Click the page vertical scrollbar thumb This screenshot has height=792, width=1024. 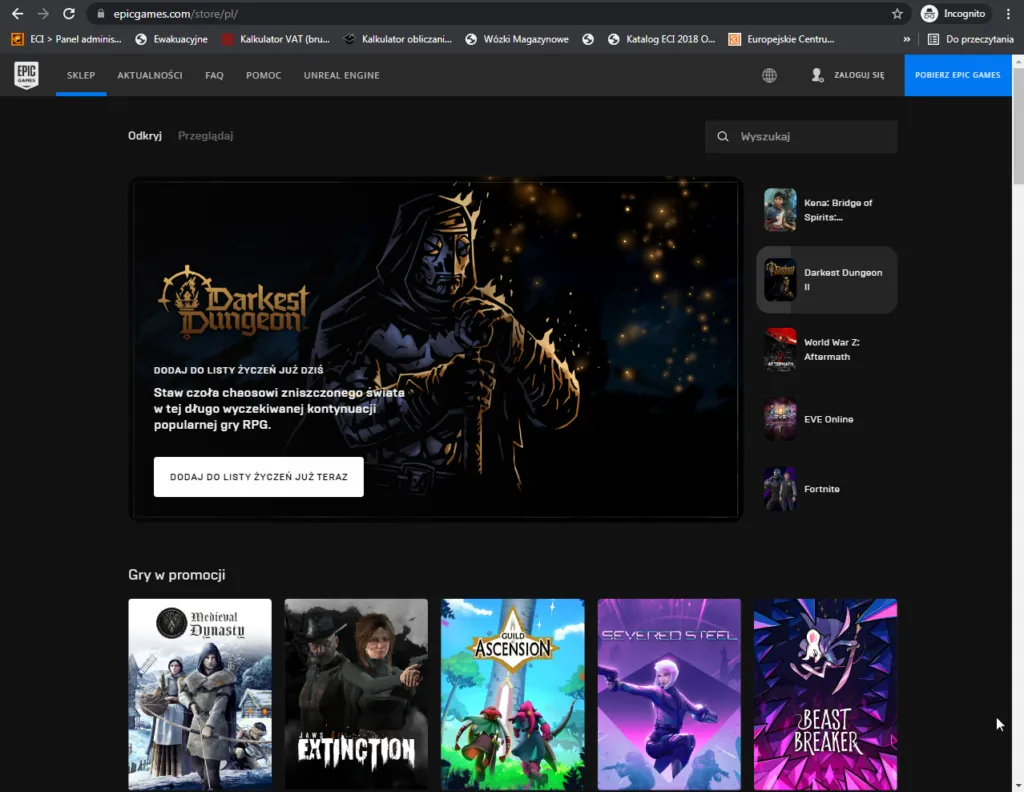point(1017,124)
